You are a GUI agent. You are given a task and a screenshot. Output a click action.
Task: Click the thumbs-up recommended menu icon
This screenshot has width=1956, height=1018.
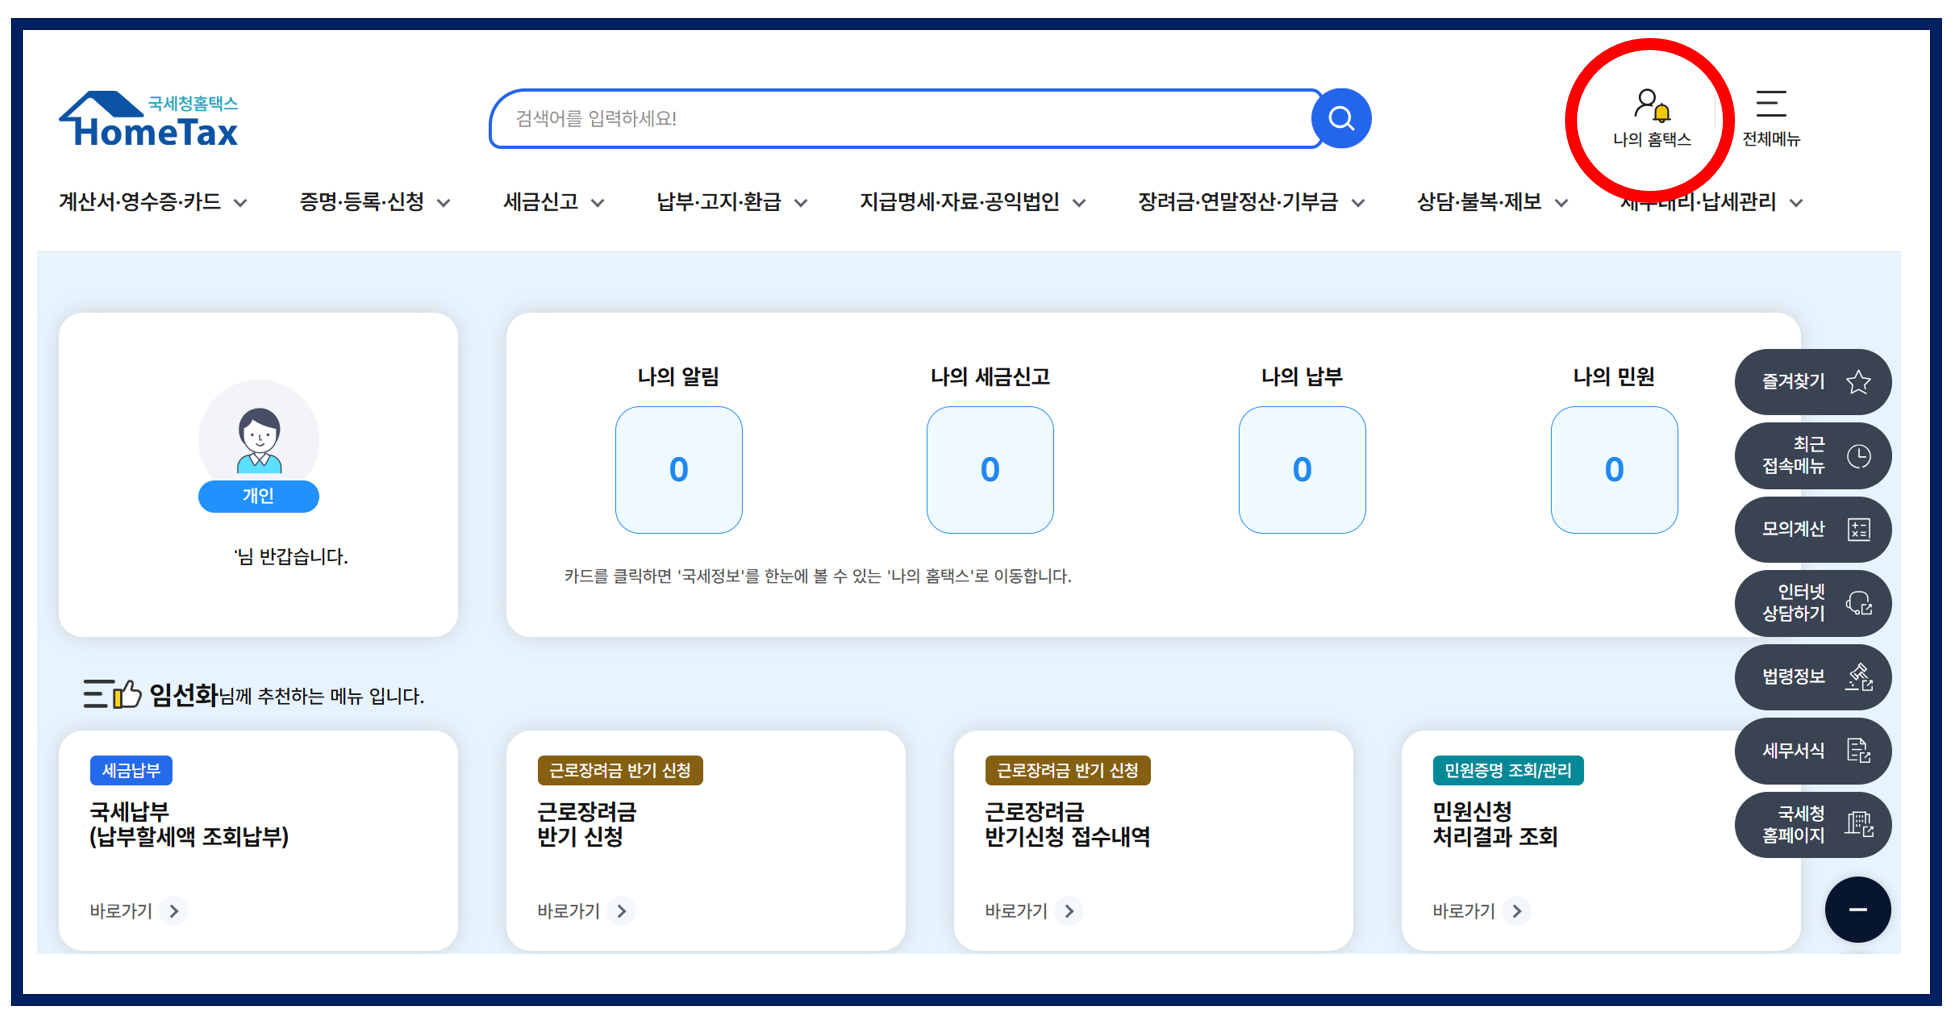tap(113, 694)
